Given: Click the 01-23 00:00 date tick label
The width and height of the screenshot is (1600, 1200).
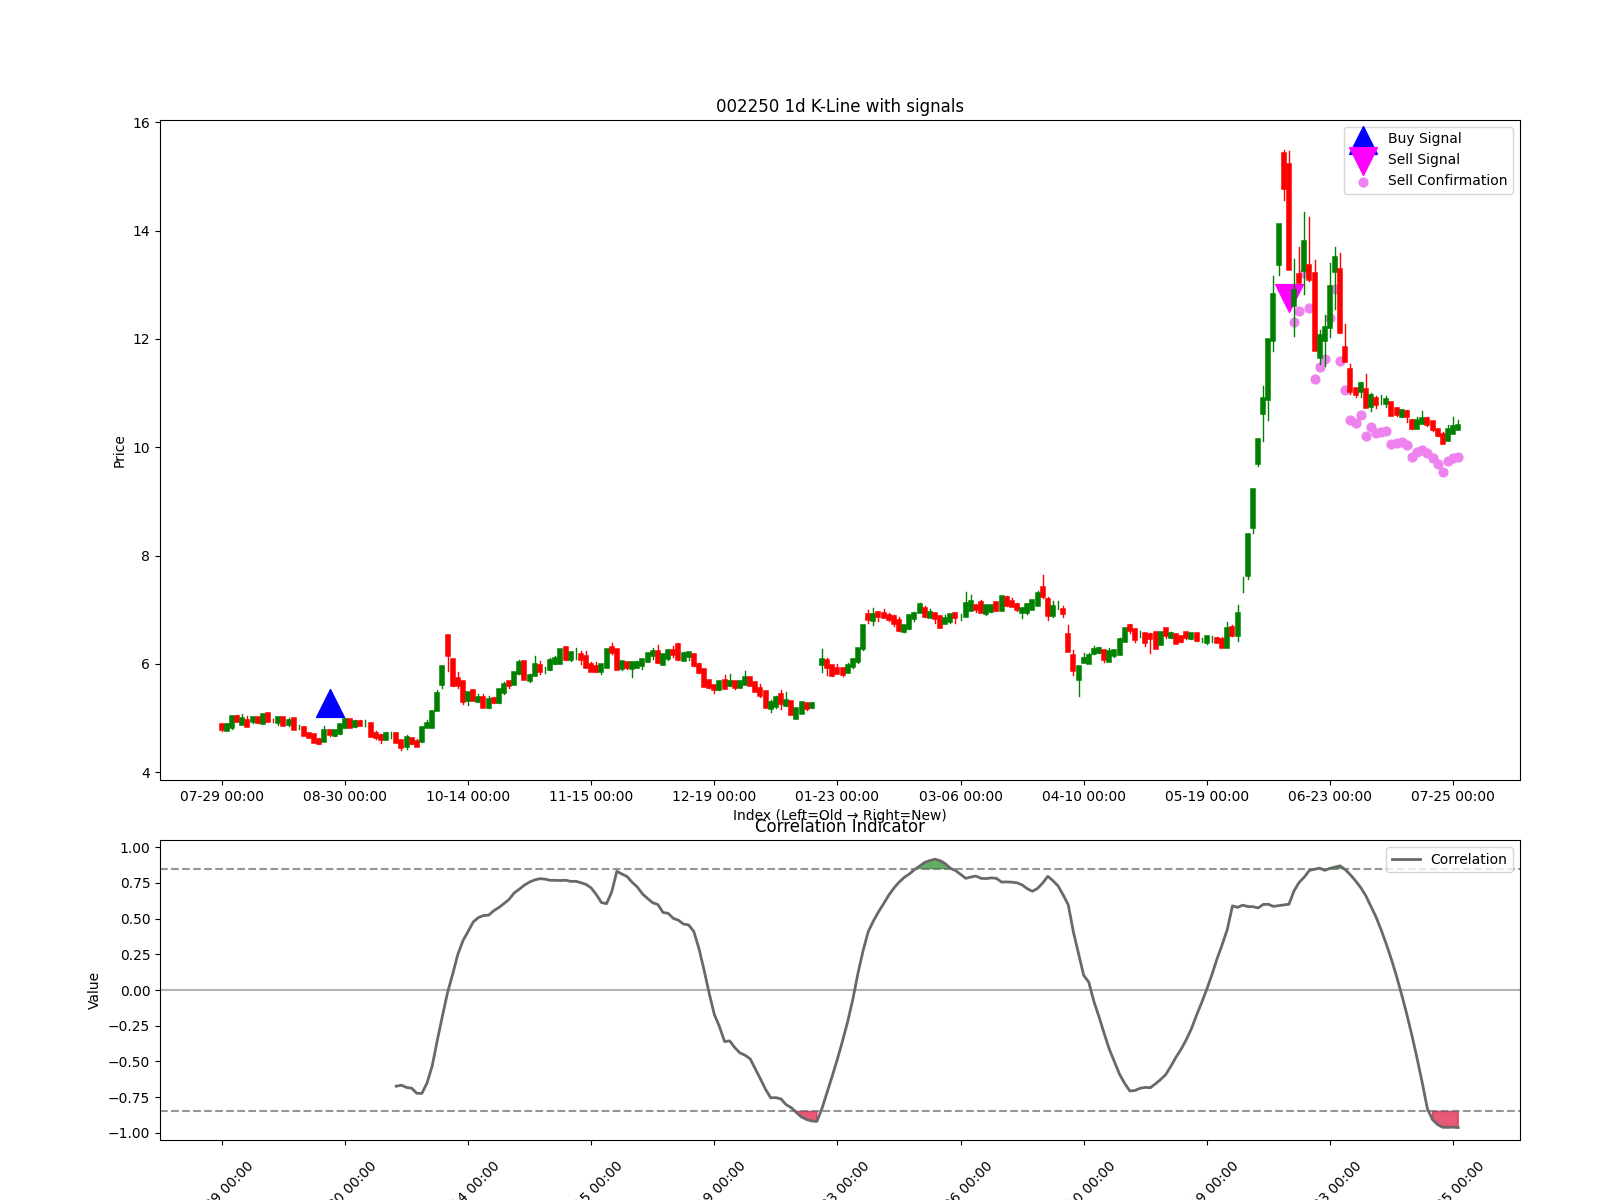Looking at the screenshot, I should click(x=837, y=797).
